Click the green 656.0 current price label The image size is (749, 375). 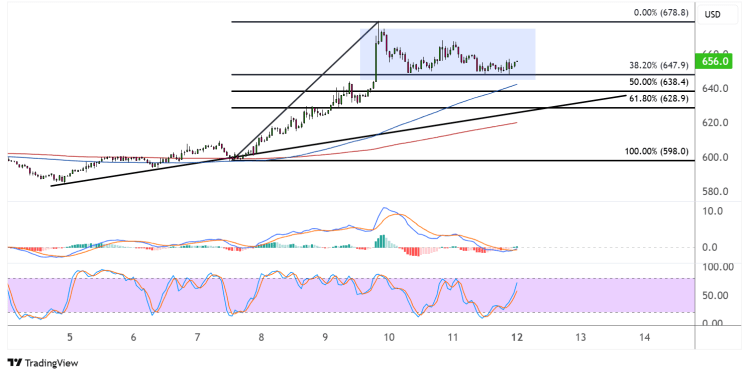(x=714, y=61)
